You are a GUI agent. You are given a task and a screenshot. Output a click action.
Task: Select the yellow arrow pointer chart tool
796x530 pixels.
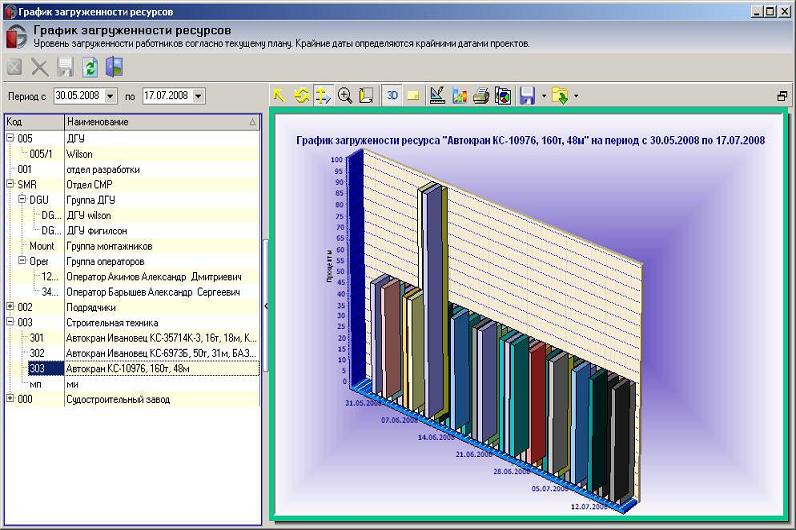point(279,95)
